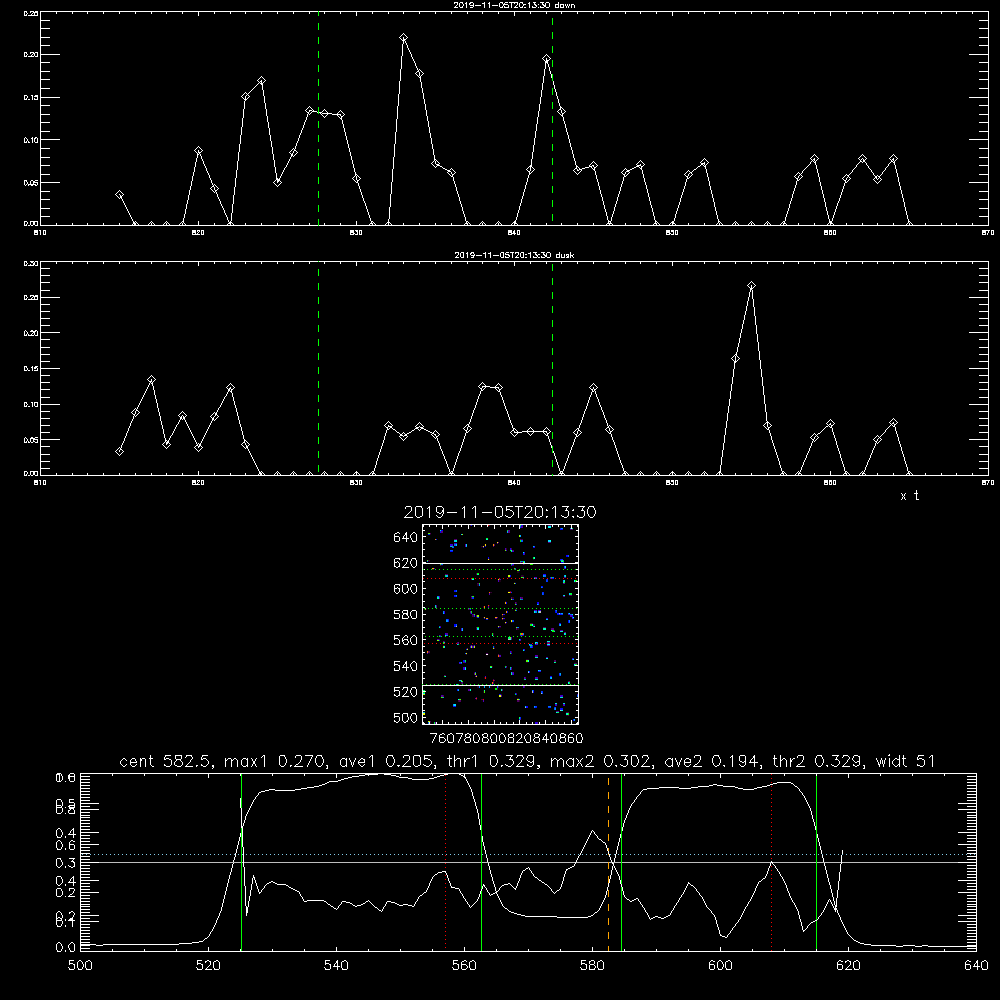The height and width of the screenshot is (1000, 1000).
Task: Click the upper white horizontal line in center image
Action: tap(500, 564)
